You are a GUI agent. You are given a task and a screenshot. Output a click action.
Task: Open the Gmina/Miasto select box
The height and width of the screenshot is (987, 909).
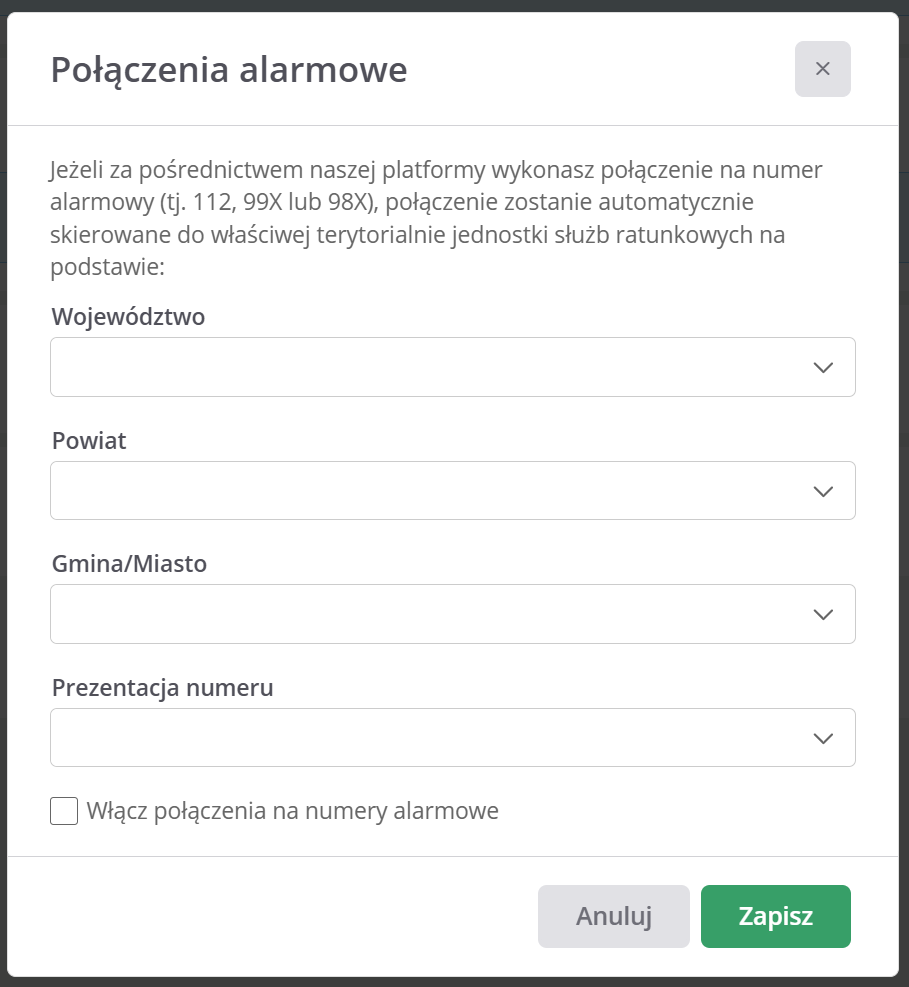click(x=430, y=614)
